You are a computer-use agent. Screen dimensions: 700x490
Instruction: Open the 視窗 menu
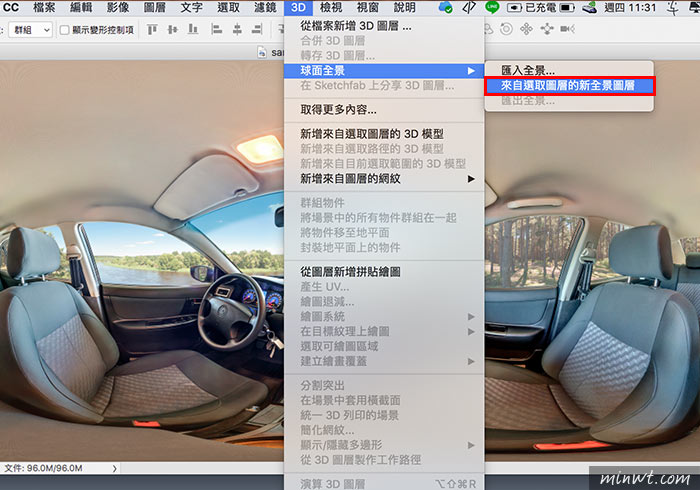[x=368, y=8]
